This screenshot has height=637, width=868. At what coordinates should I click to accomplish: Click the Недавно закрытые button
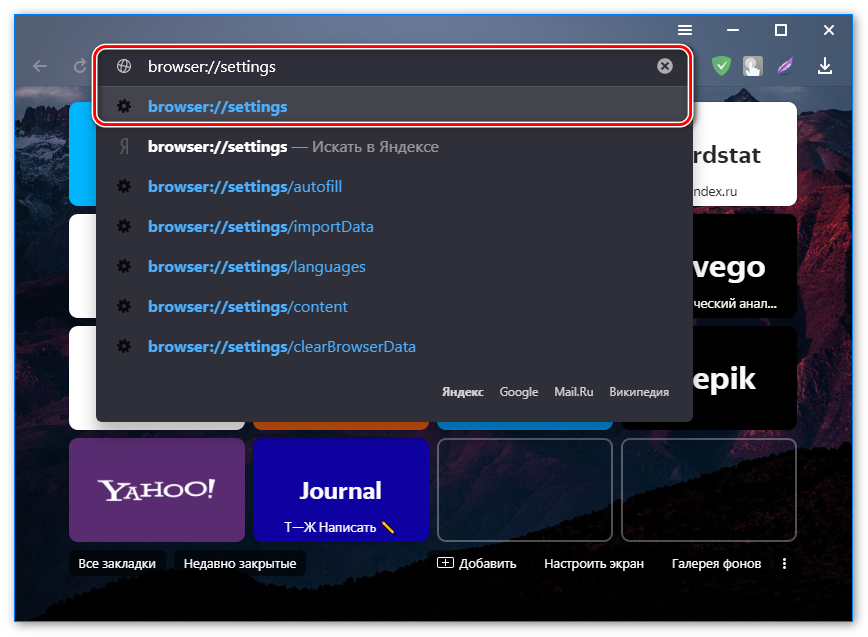(240, 563)
